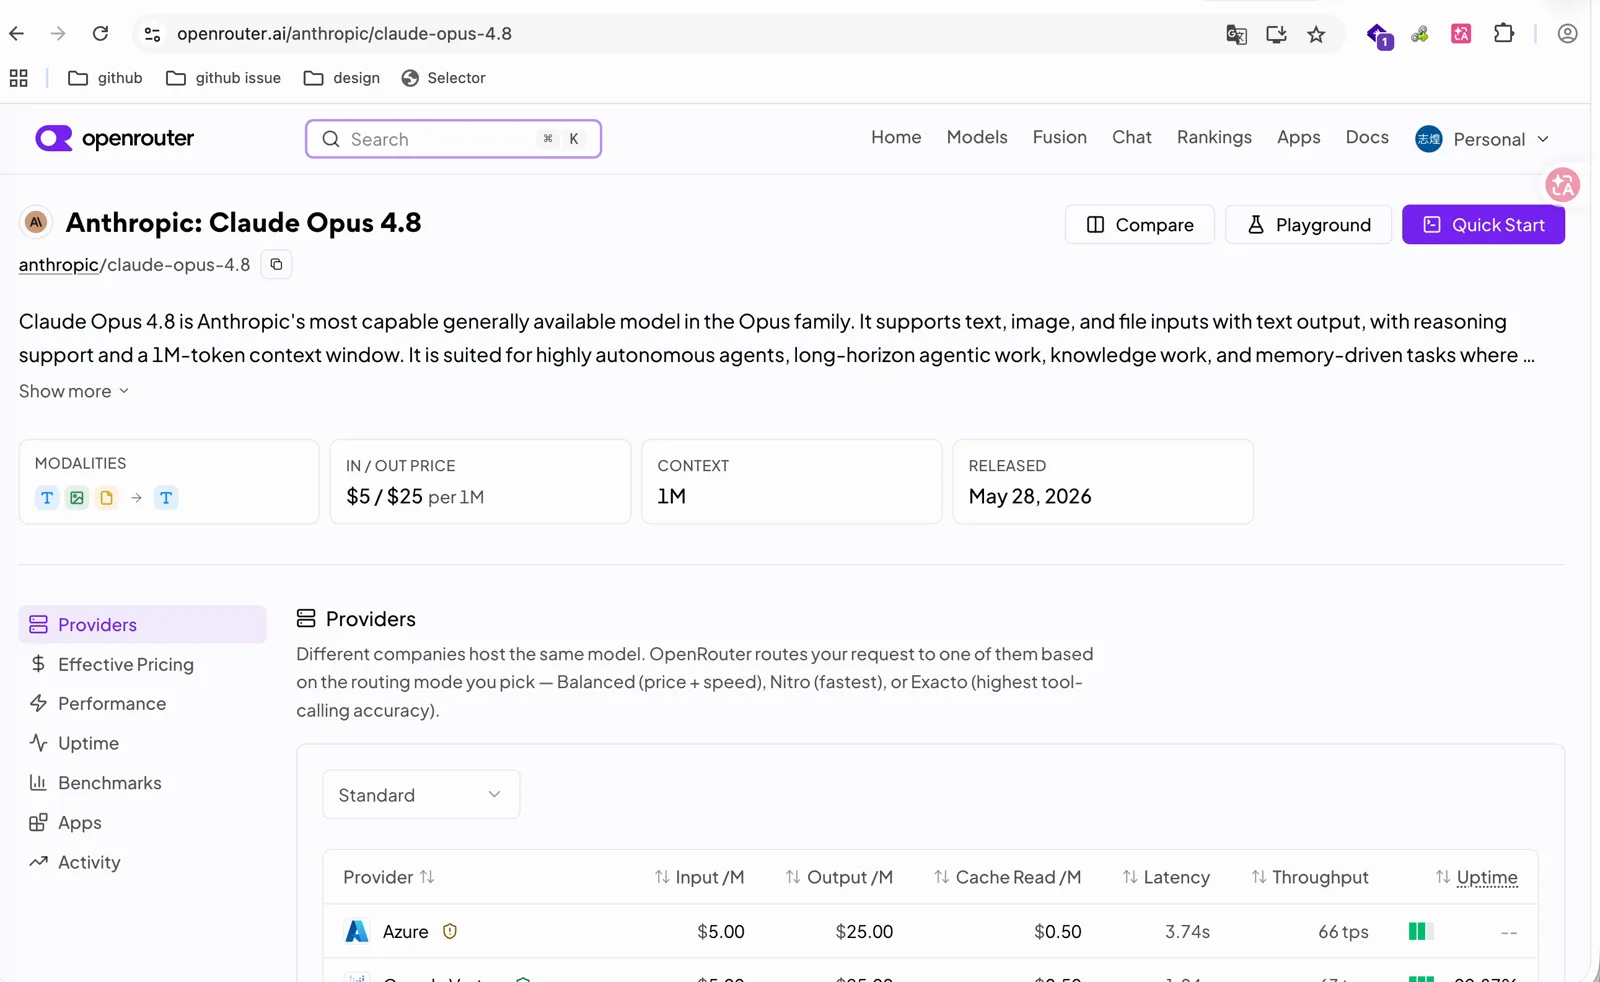The image size is (1600, 982).
Task: Click the Azure uptime bar indicator
Action: pyautogui.click(x=1421, y=931)
